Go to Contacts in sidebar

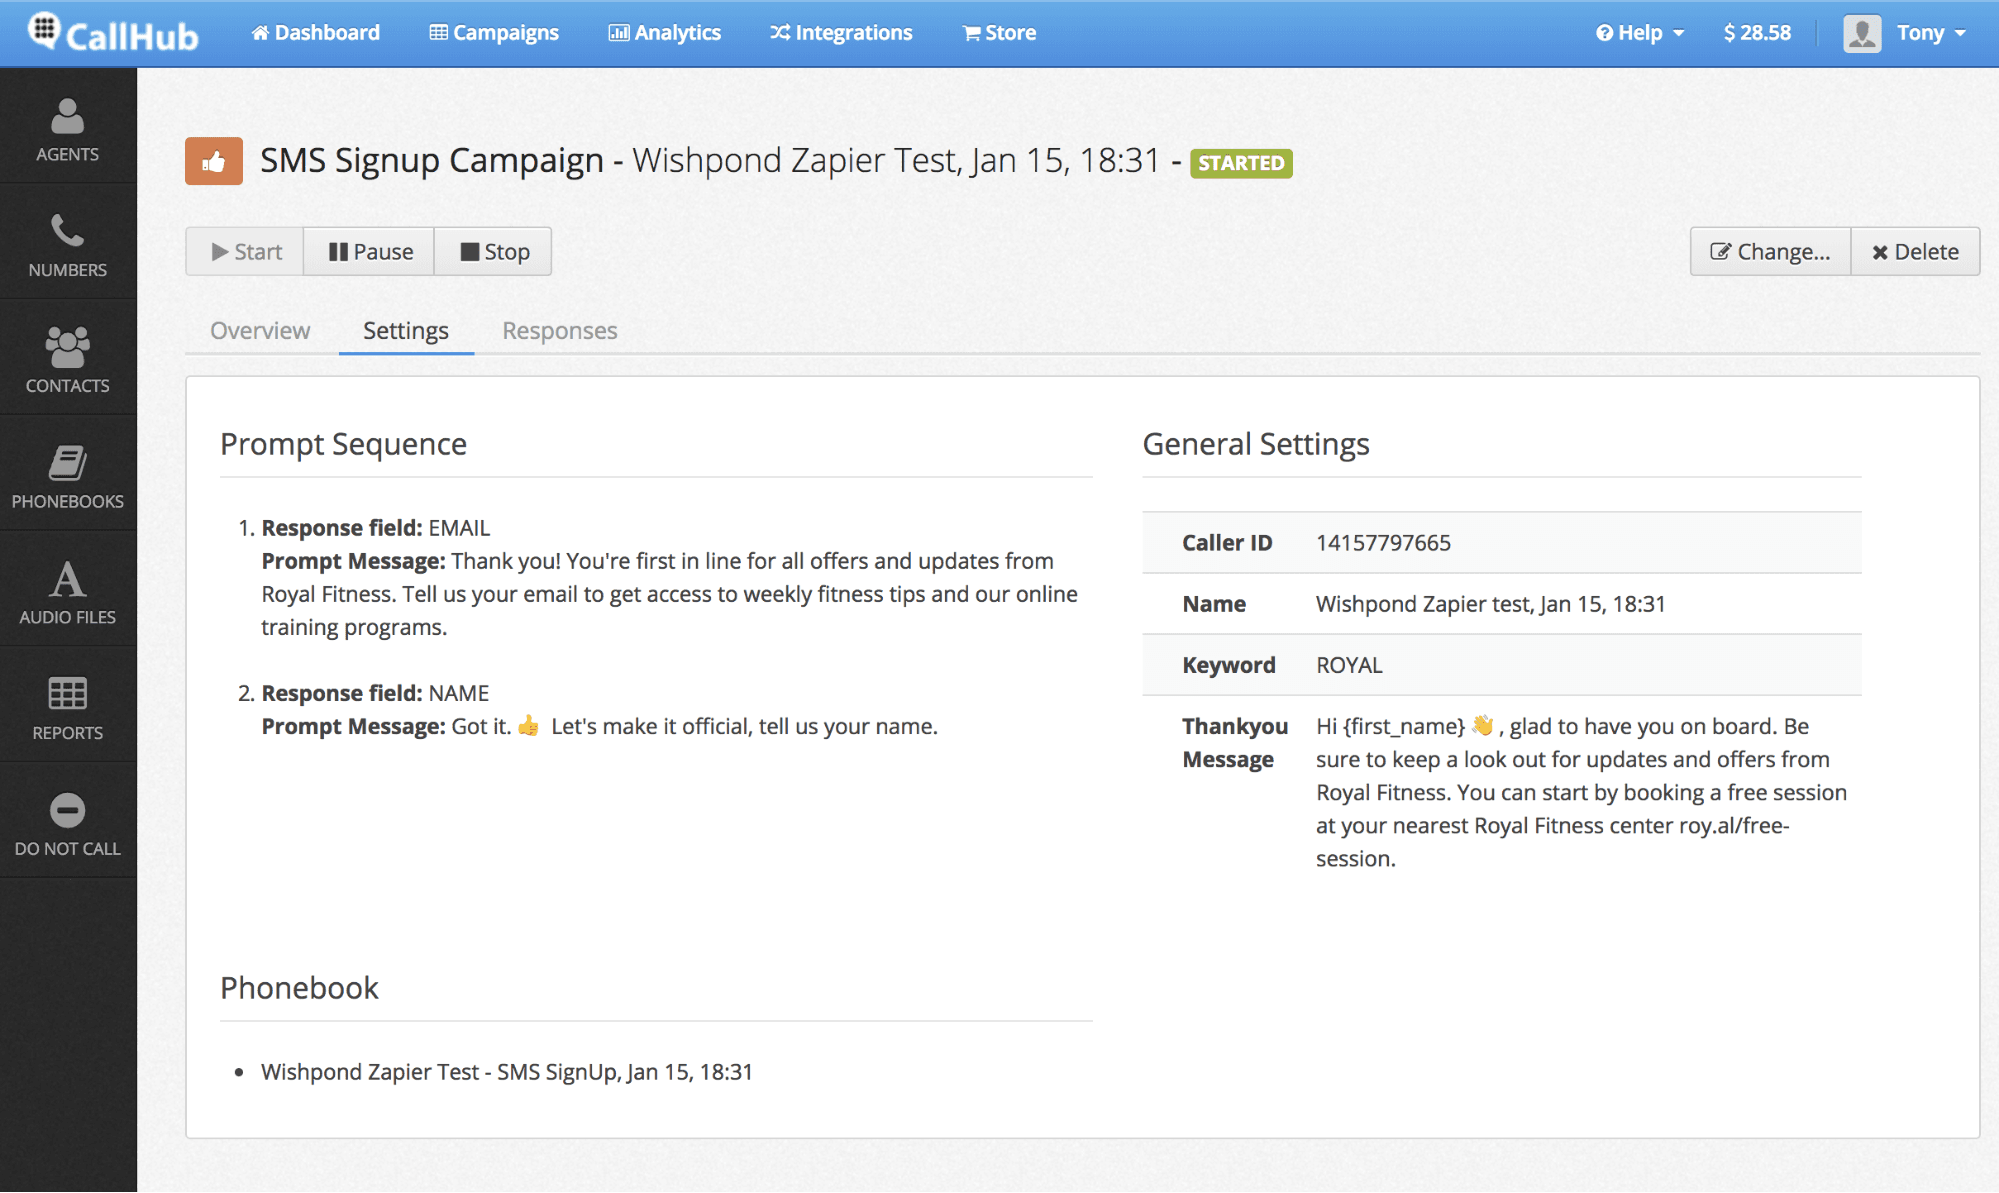(67, 359)
